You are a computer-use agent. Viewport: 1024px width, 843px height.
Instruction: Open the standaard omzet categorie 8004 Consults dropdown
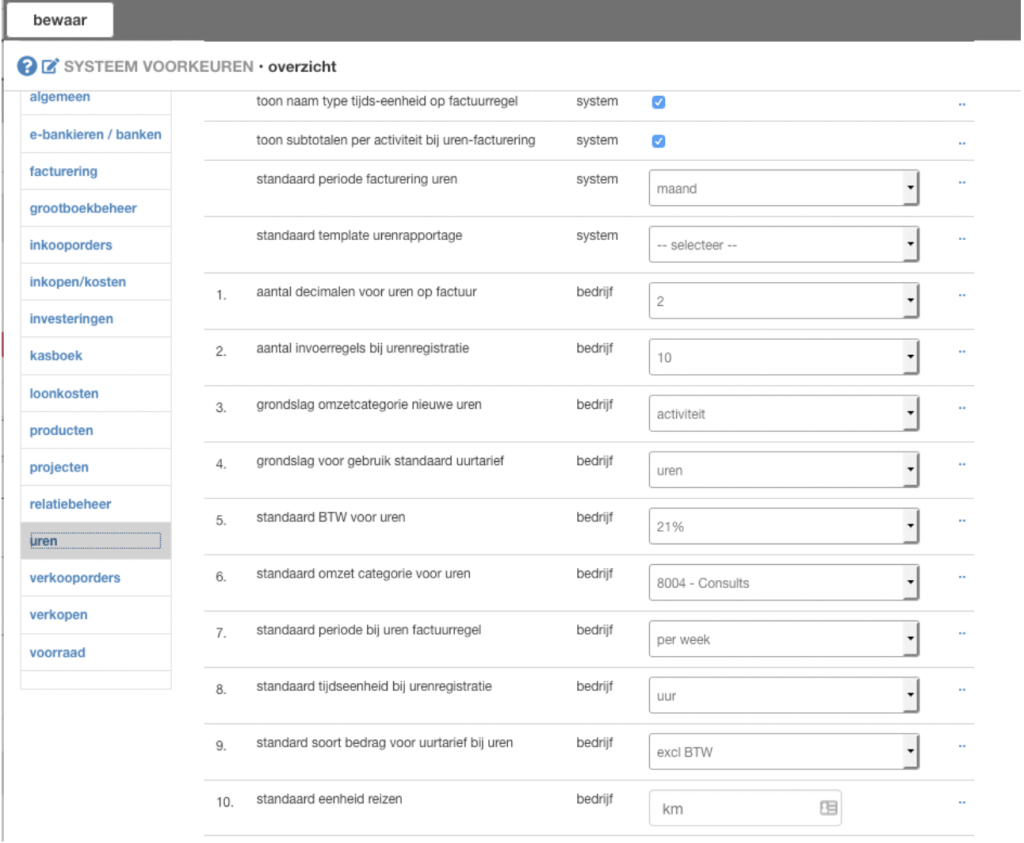click(x=784, y=582)
